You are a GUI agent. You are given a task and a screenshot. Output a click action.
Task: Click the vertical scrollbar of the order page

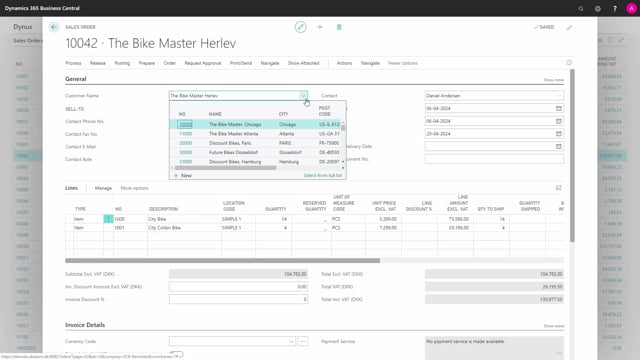point(572,155)
